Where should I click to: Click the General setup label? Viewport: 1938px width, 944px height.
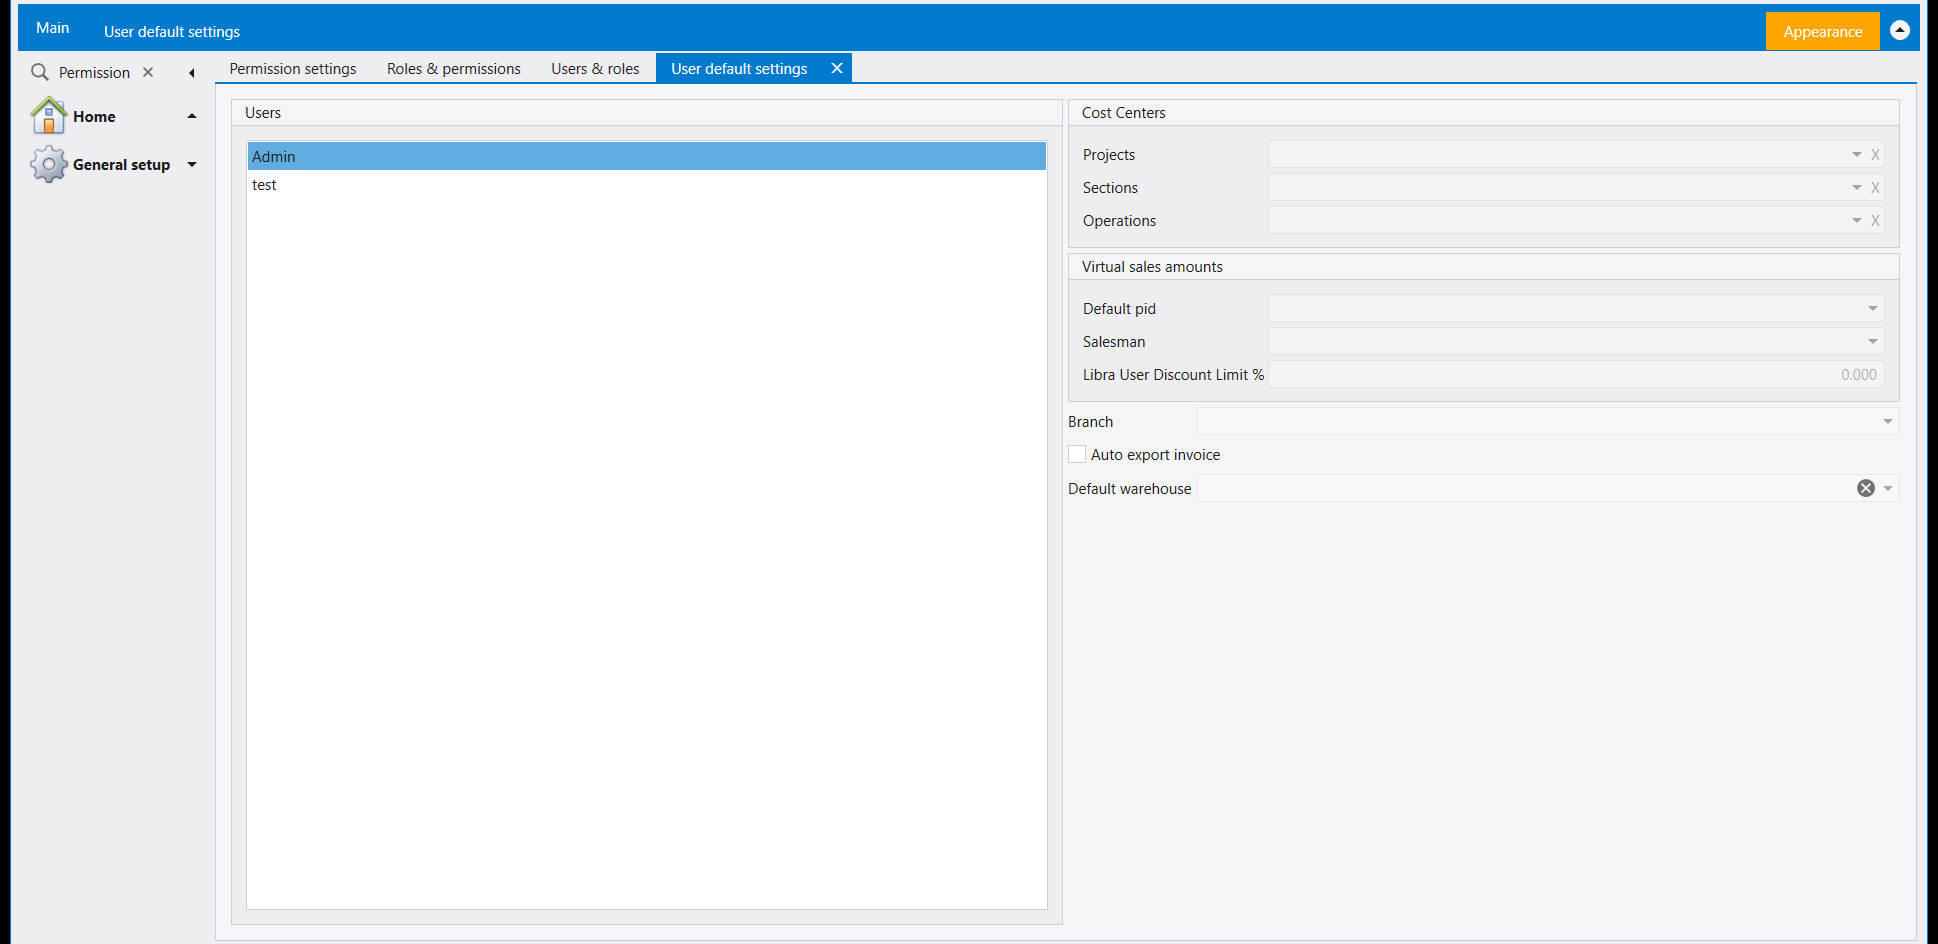click(x=121, y=164)
